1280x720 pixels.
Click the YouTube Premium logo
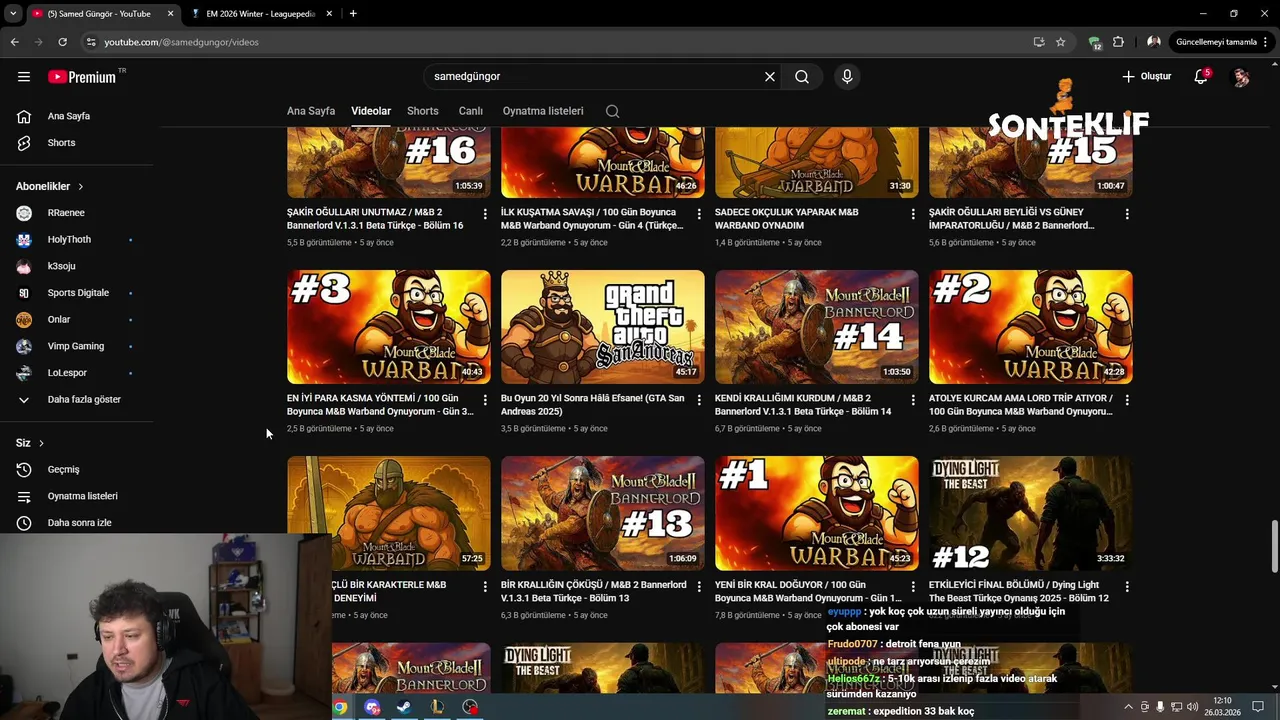pos(82,77)
